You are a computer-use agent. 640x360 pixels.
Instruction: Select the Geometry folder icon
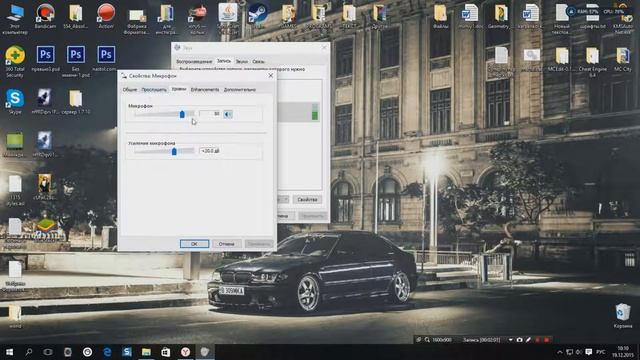pos(500,16)
